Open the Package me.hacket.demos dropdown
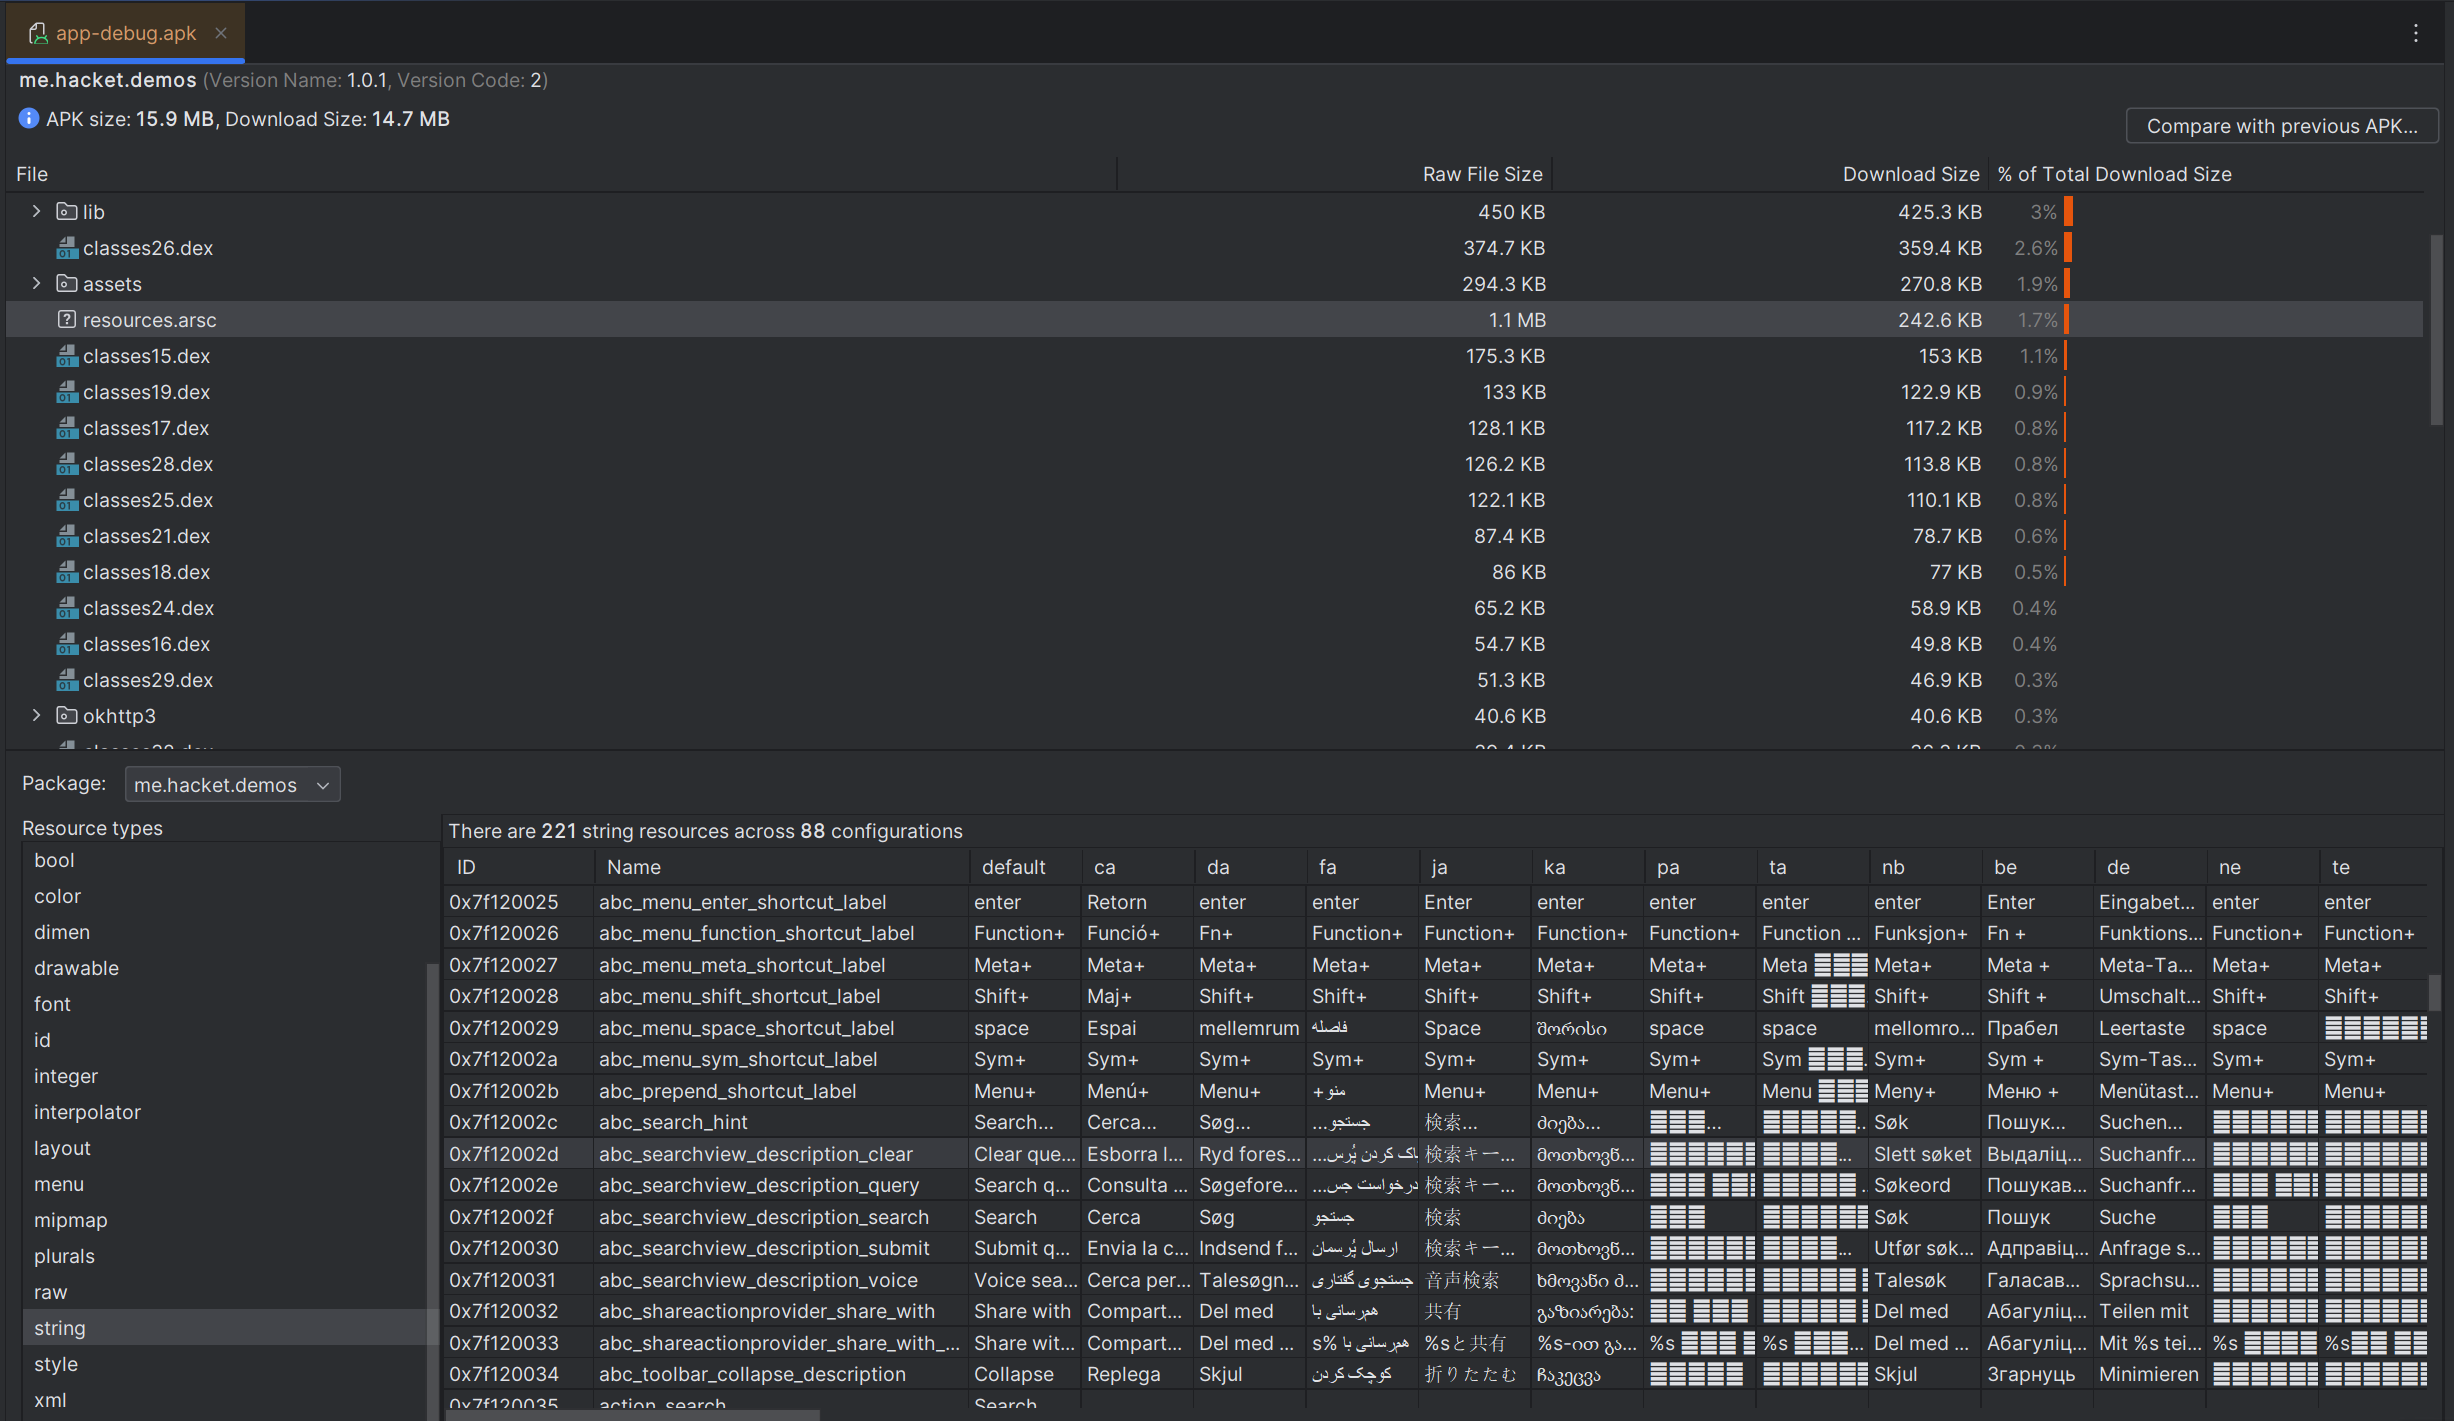Screen dimensions: 2454x1421 click(232, 785)
